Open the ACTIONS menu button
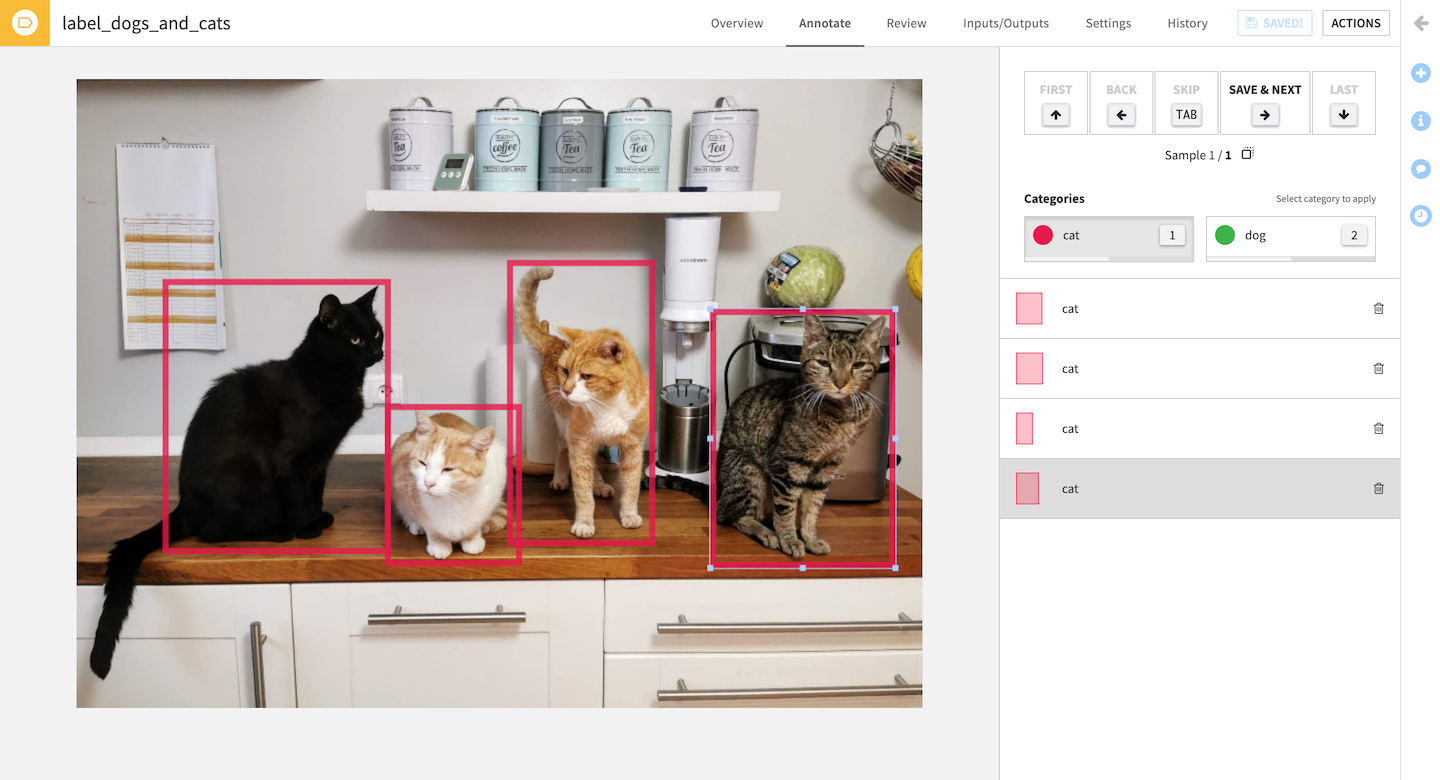This screenshot has height=780, width=1440. (x=1355, y=23)
